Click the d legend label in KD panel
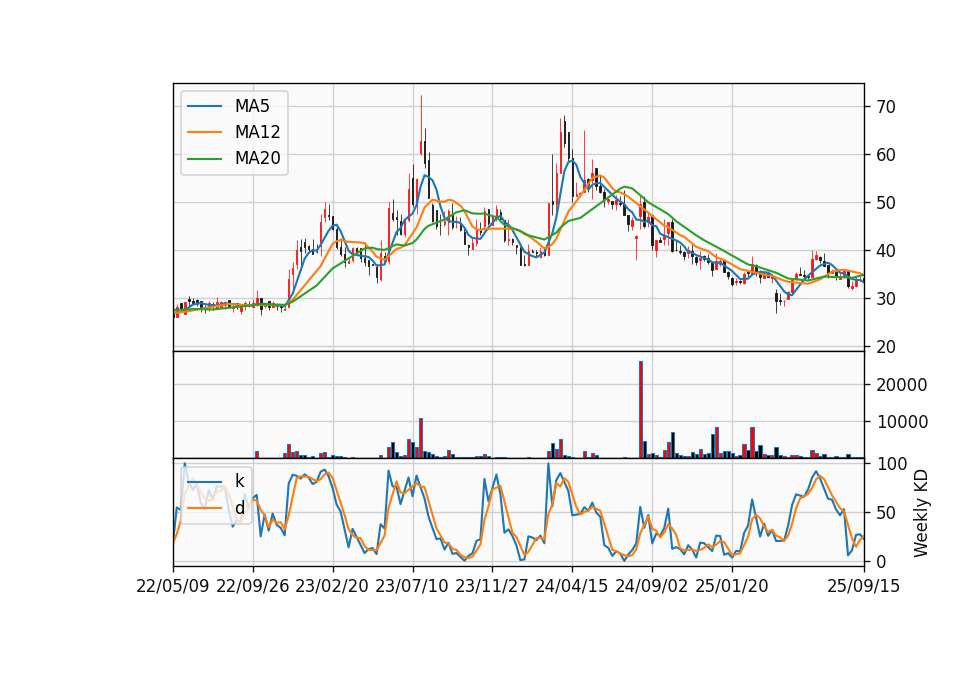This screenshot has height=690, width=960. [239, 508]
